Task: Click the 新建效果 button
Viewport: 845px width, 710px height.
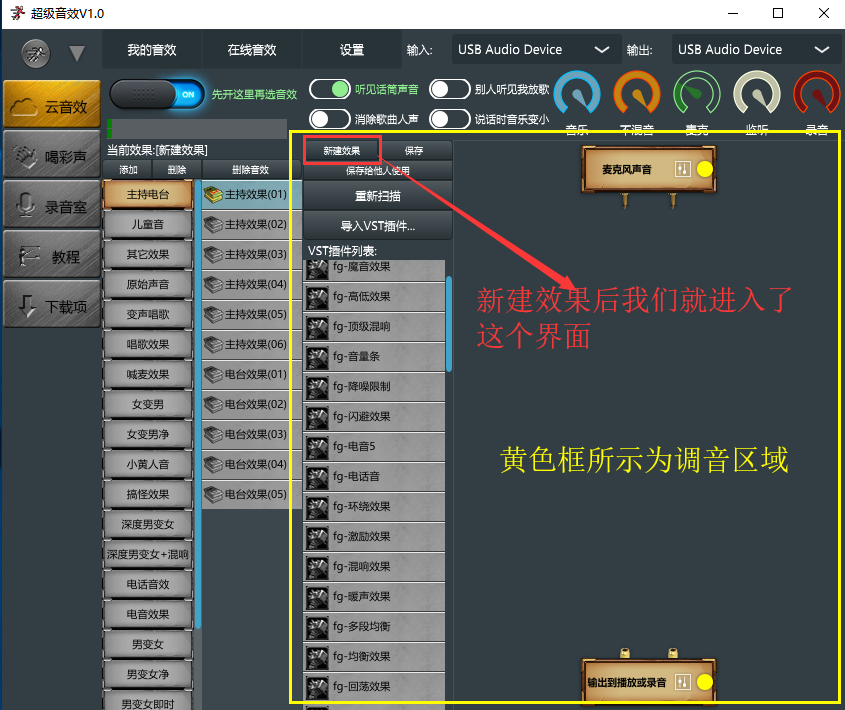Action: [x=342, y=150]
